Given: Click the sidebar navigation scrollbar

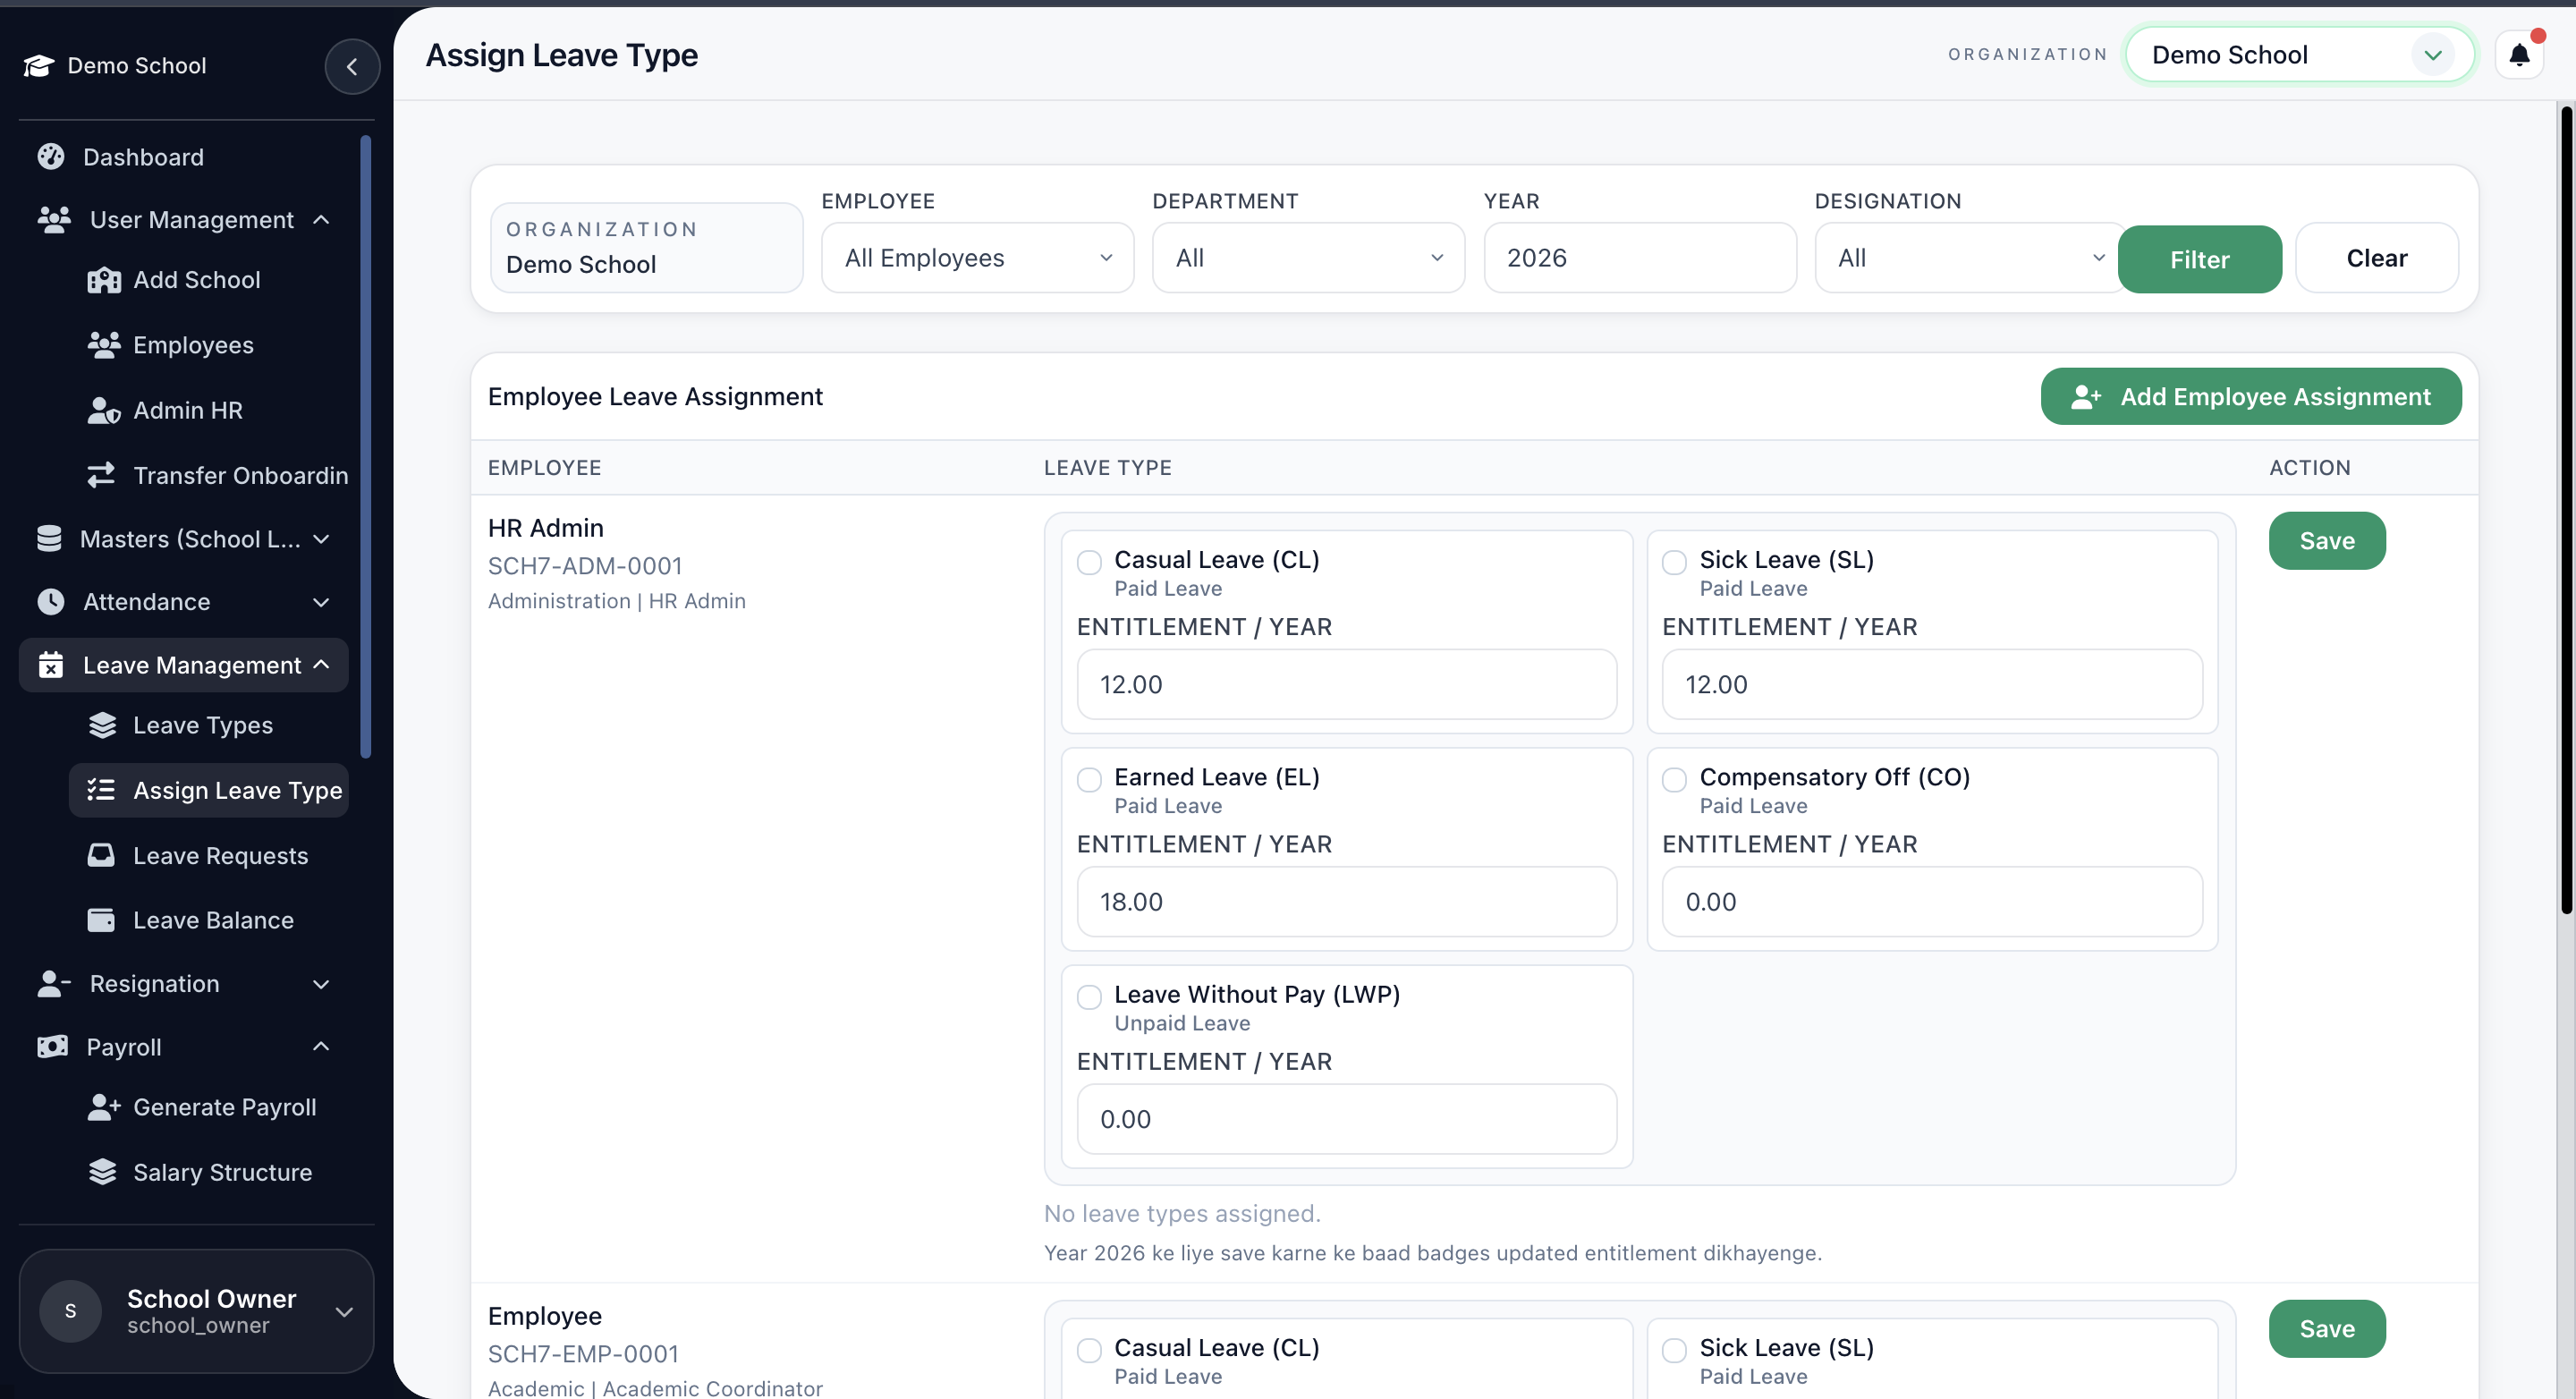Looking at the screenshot, I should tap(366, 446).
